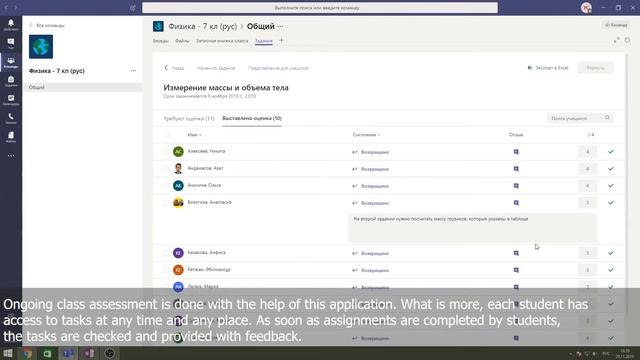Switch to the Требует оценки (11) tab
This screenshot has width=640, height=360.
click(x=189, y=118)
